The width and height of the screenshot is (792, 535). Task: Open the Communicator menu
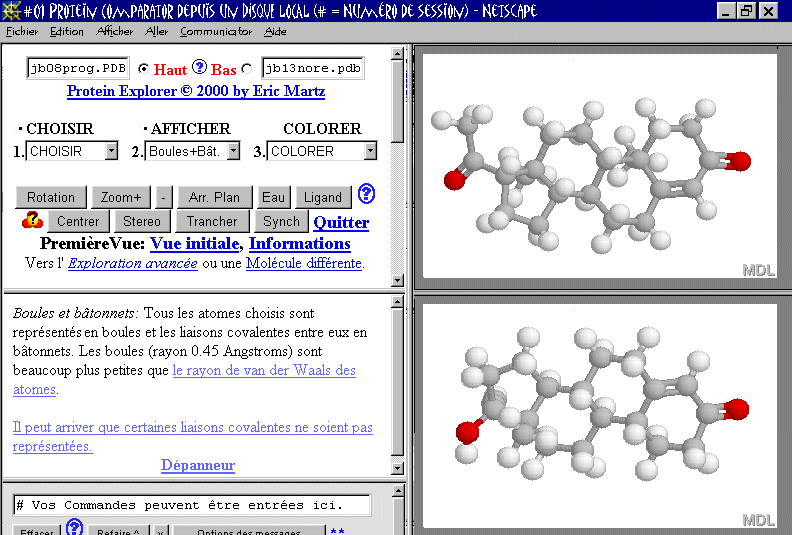coord(216,31)
